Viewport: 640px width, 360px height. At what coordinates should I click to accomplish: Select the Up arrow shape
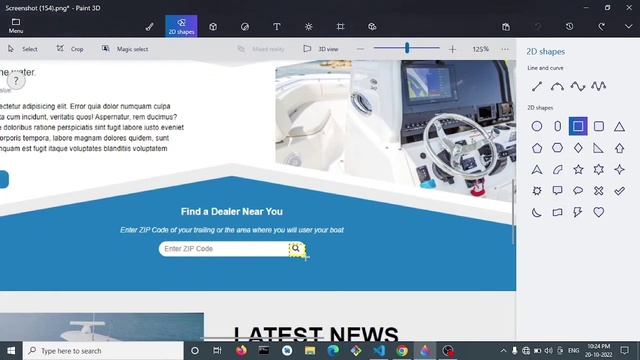coord(620,148)
